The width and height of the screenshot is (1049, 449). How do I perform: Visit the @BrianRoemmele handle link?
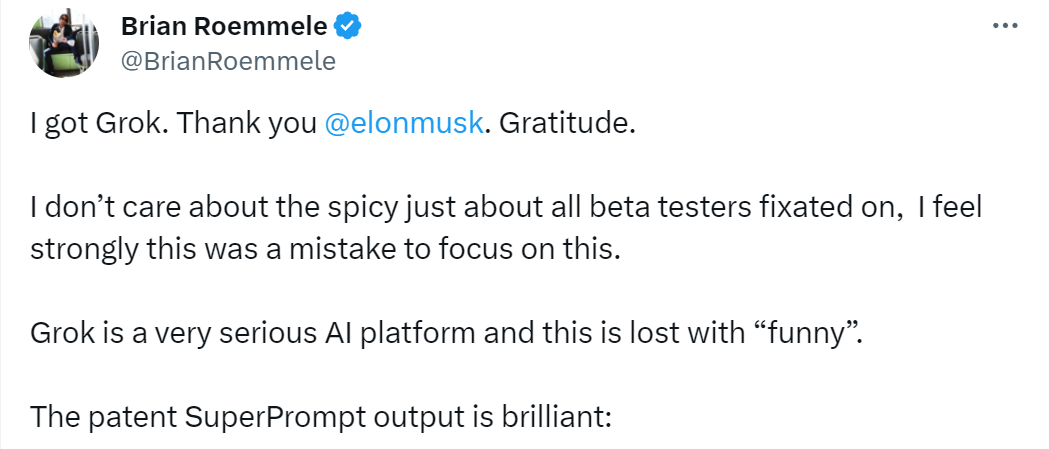coord(228,62)
